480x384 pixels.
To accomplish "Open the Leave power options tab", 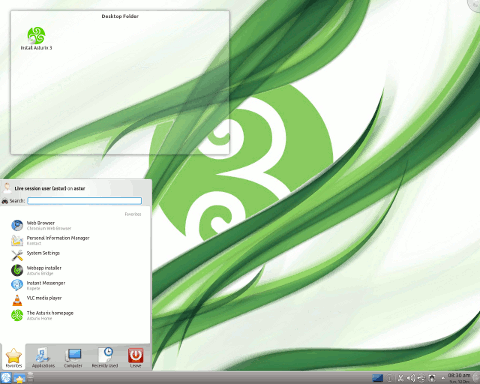I will [135, 358].
